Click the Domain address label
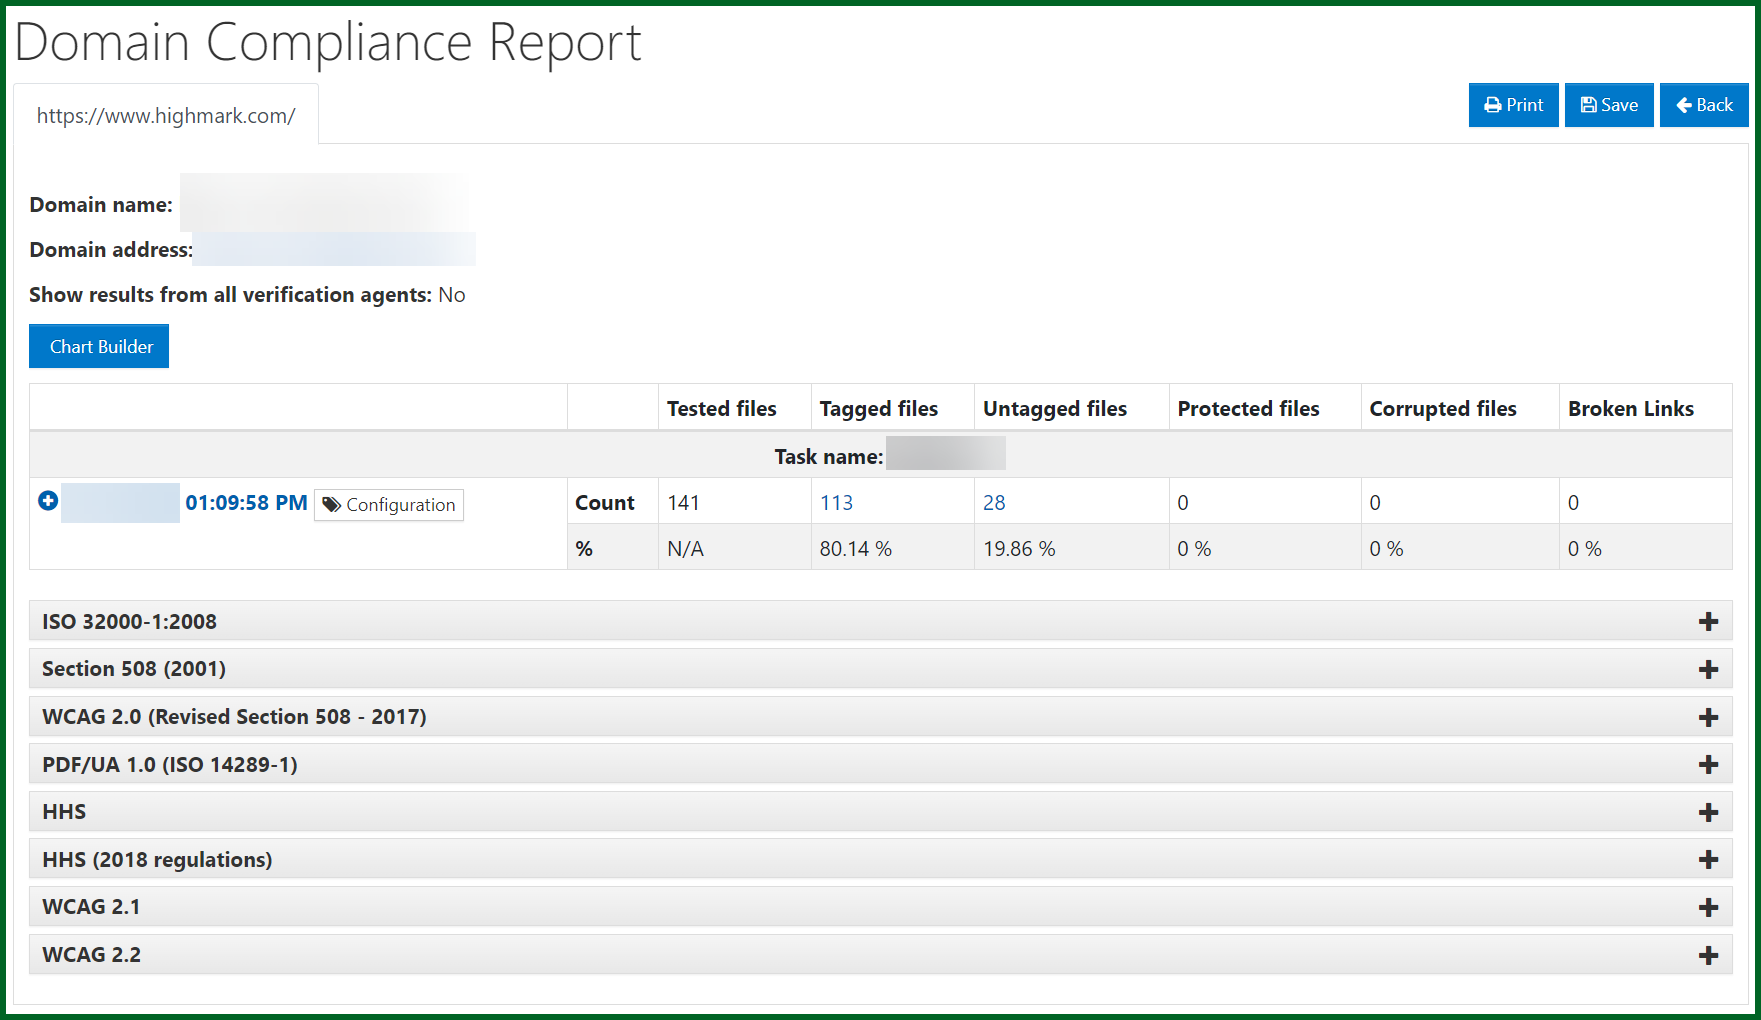 tap(111, 250)
